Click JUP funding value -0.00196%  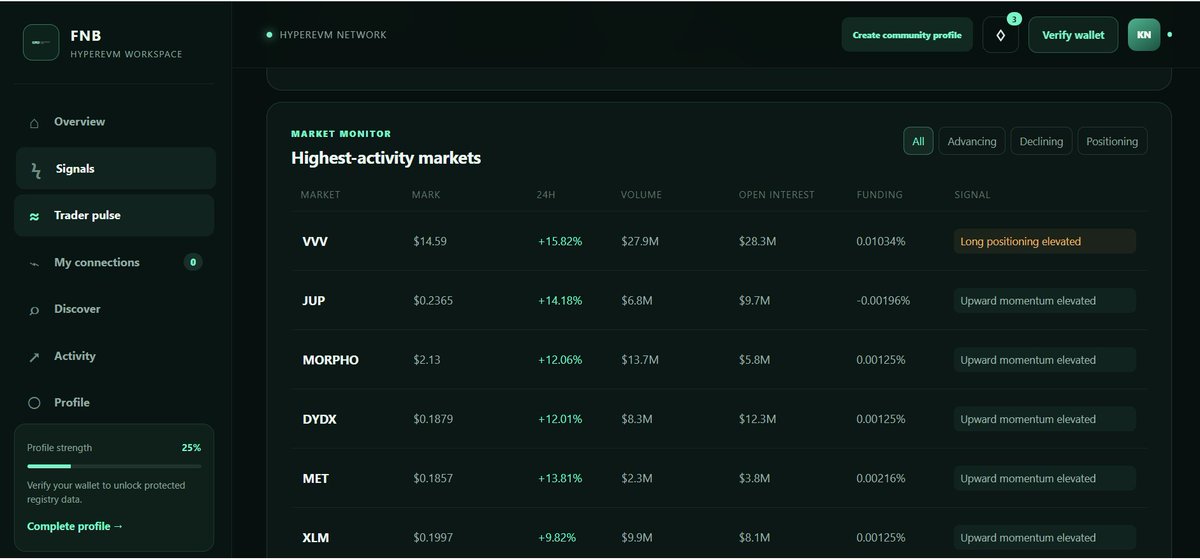coord(884,301)
